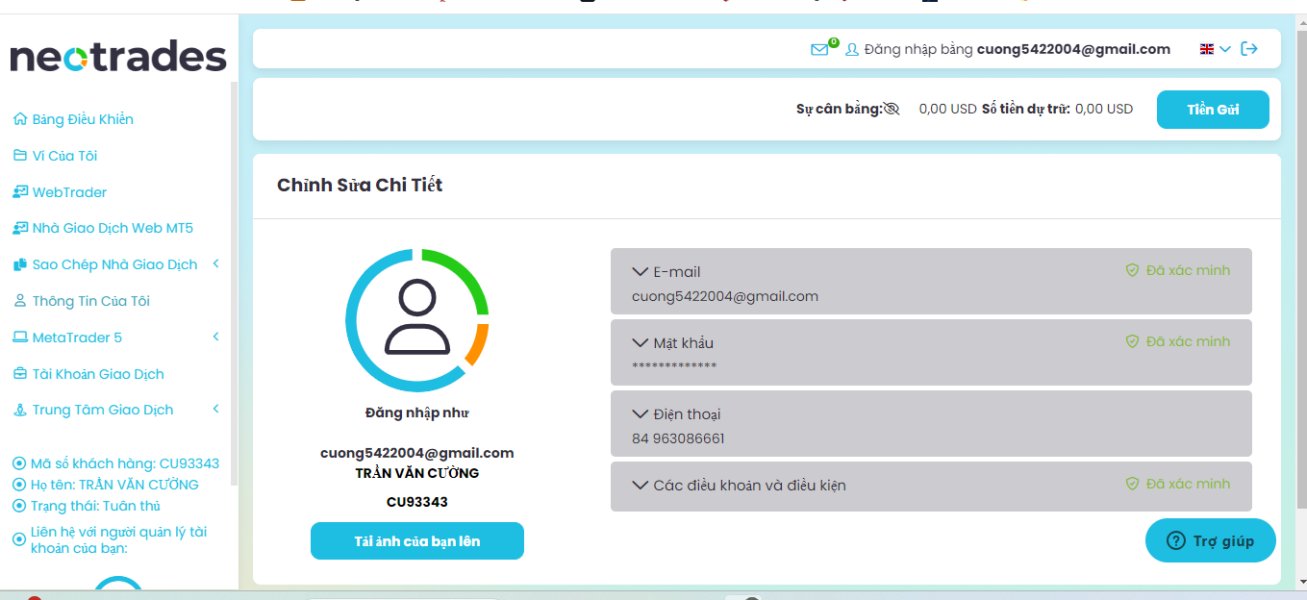The image size is (1307, 600).
Task: Click CU93343 under the profile name
Action: click(417, 502)
